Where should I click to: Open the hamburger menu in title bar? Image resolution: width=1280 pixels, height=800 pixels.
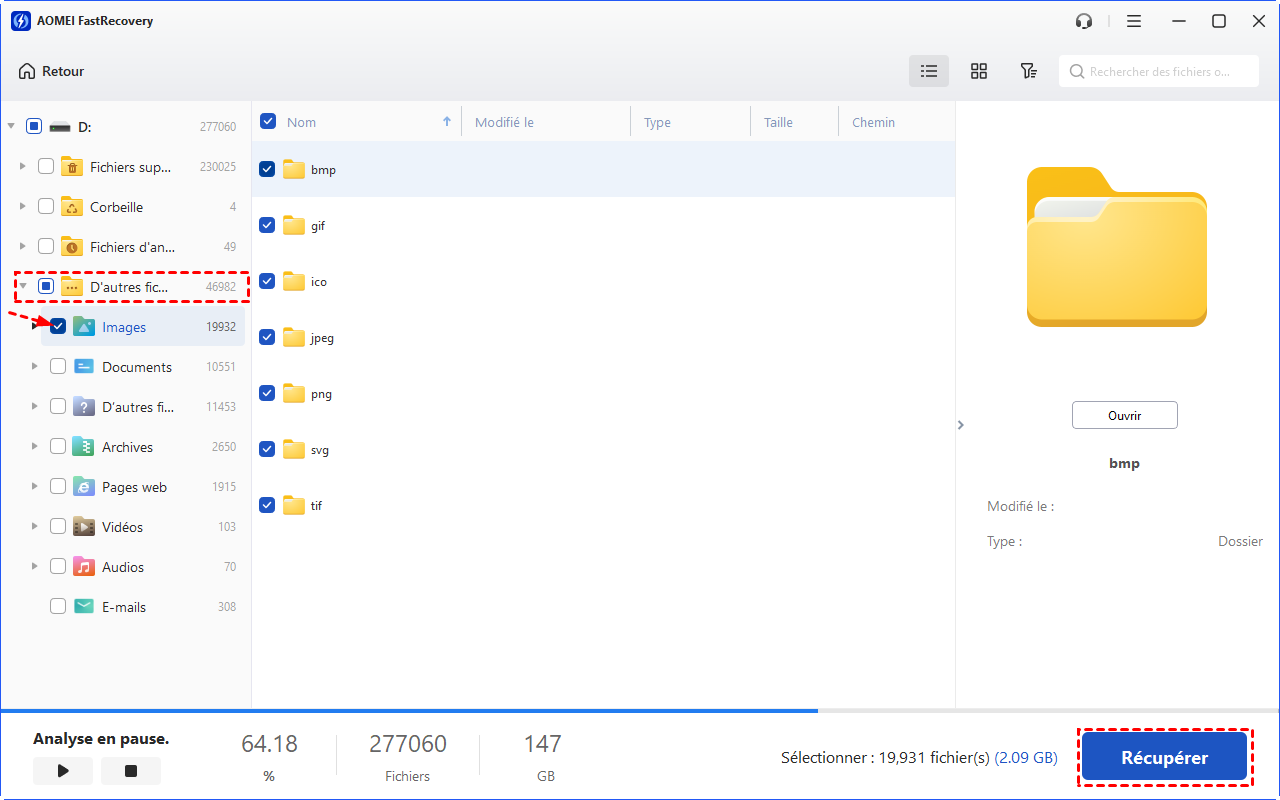(1133, 21)
